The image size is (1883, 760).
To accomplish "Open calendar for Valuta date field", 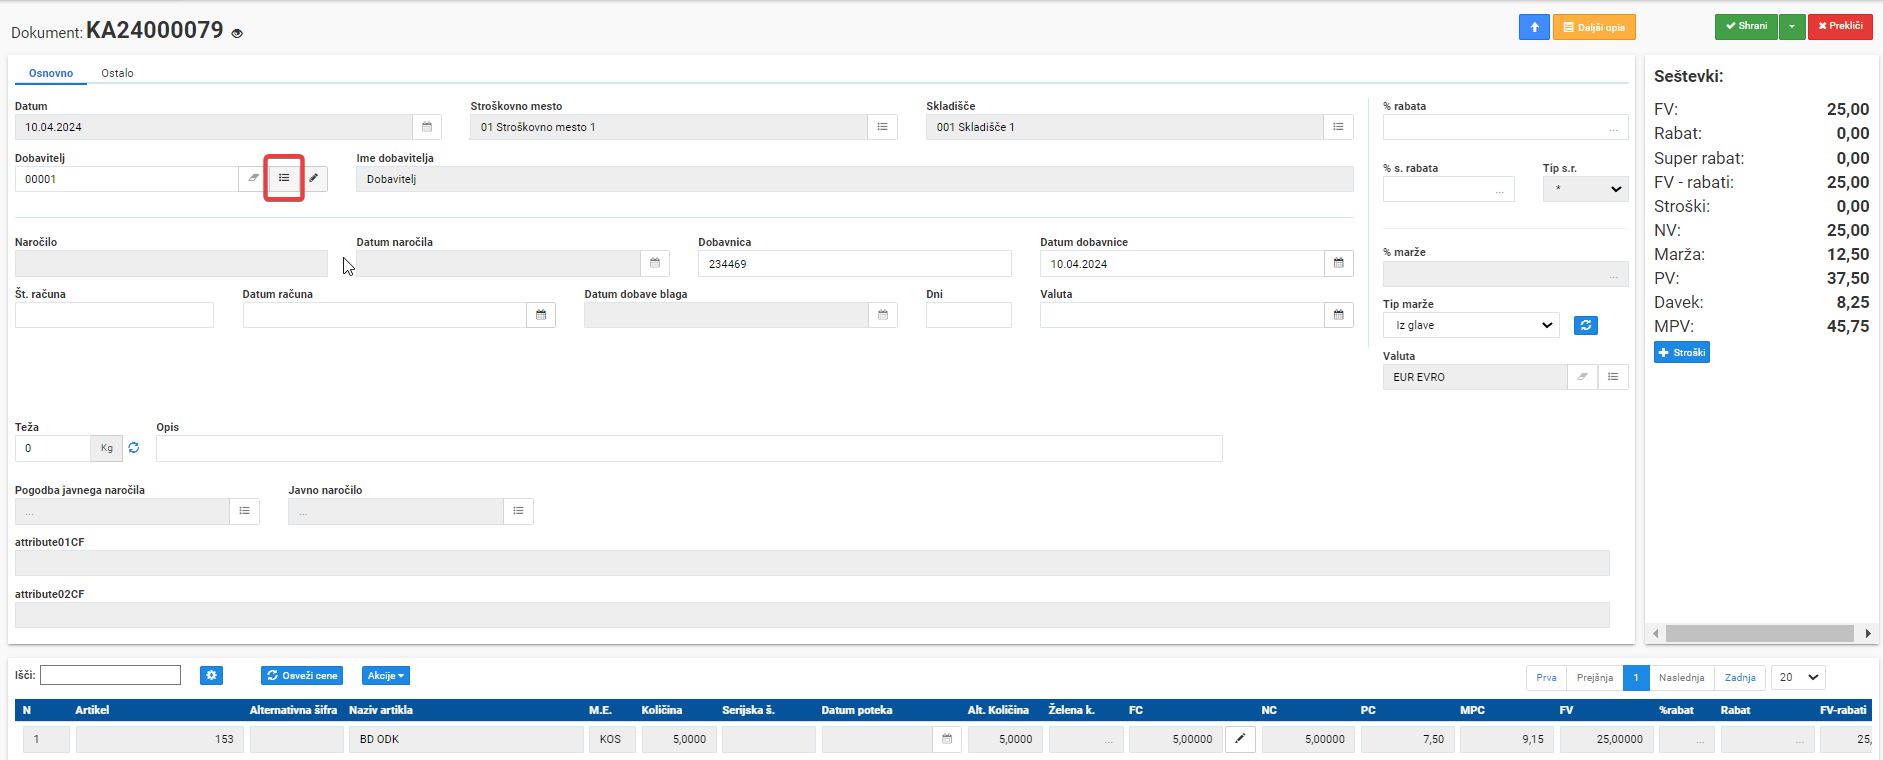I will coord(1338,315).
